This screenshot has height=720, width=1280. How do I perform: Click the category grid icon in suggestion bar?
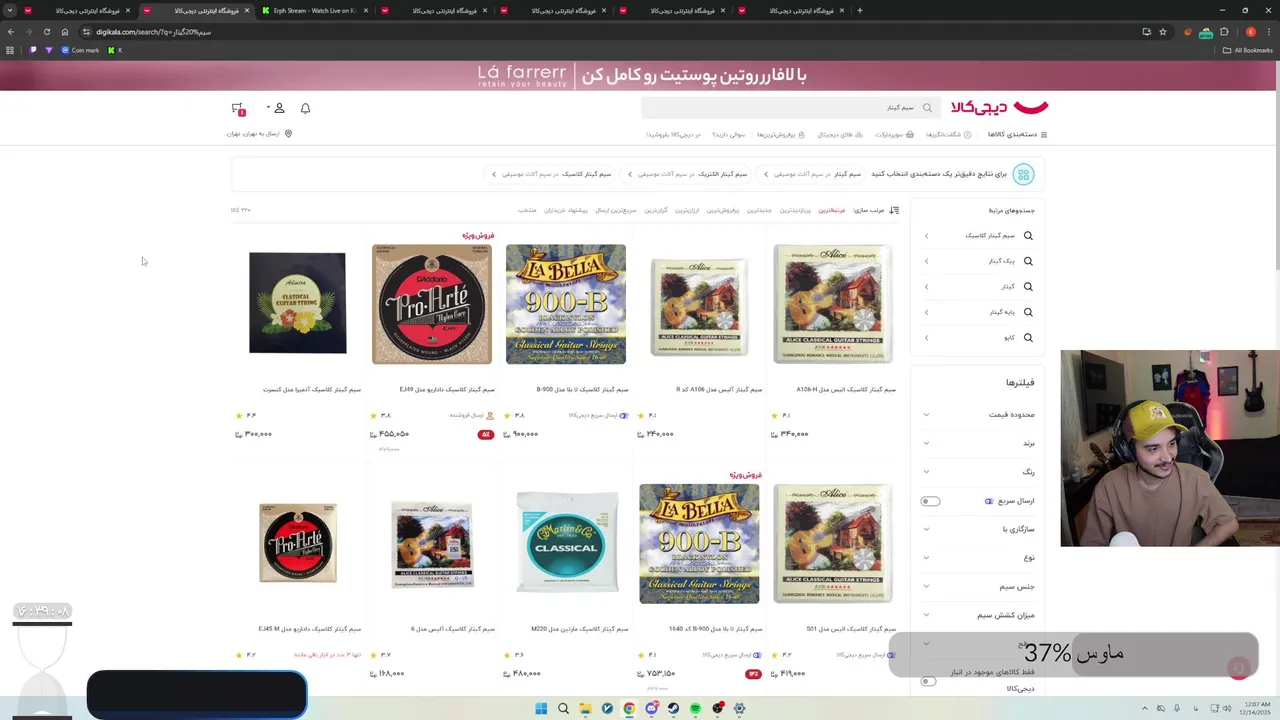[x=1023, y=174]
